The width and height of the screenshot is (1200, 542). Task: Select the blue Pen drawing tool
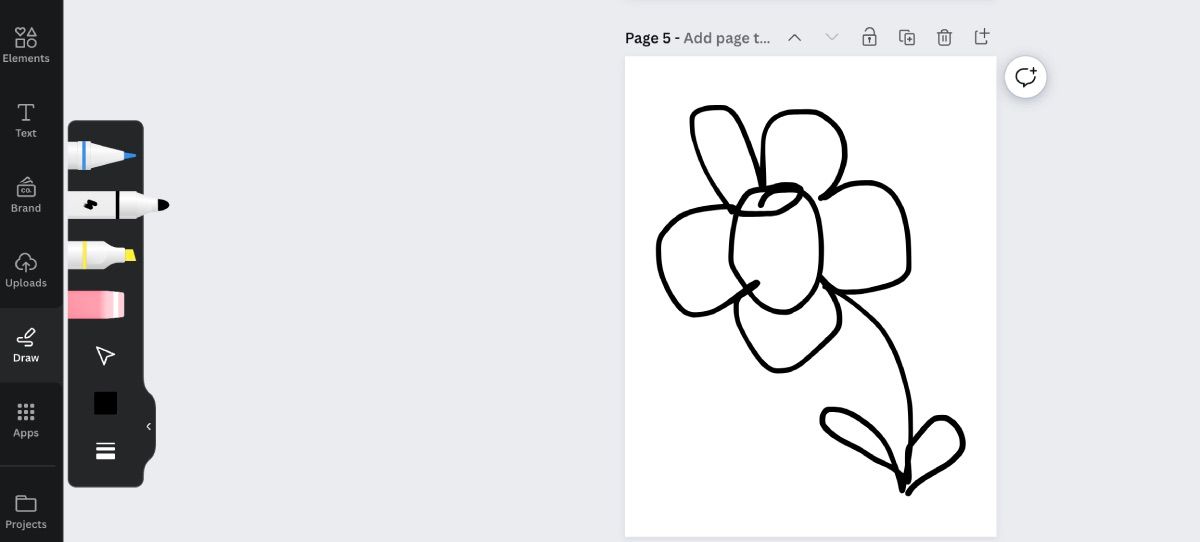point(101,156)
